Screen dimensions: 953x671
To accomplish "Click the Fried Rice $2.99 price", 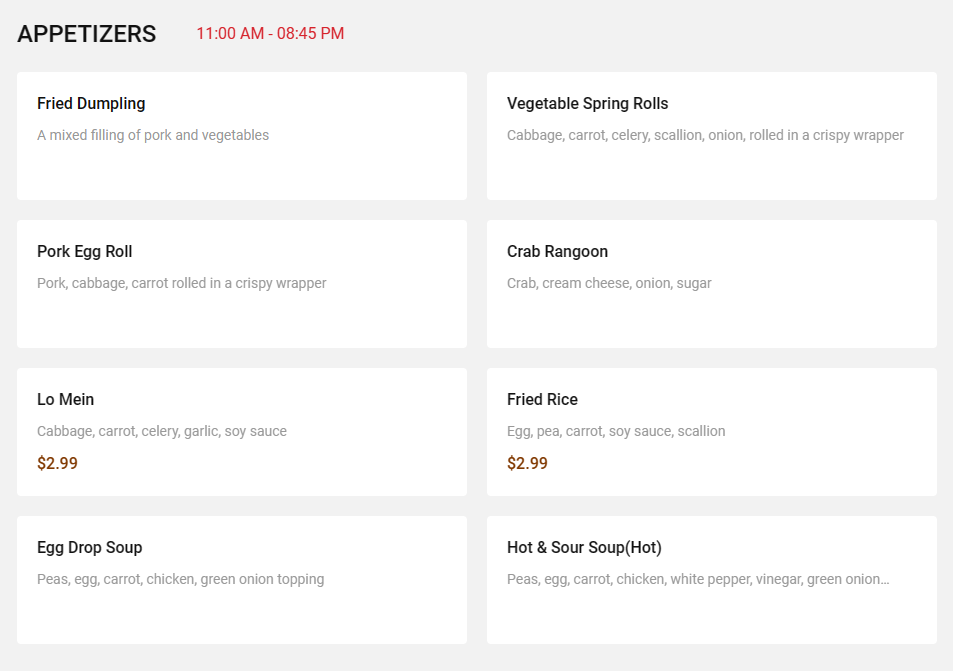I will [x=527, y=463].
